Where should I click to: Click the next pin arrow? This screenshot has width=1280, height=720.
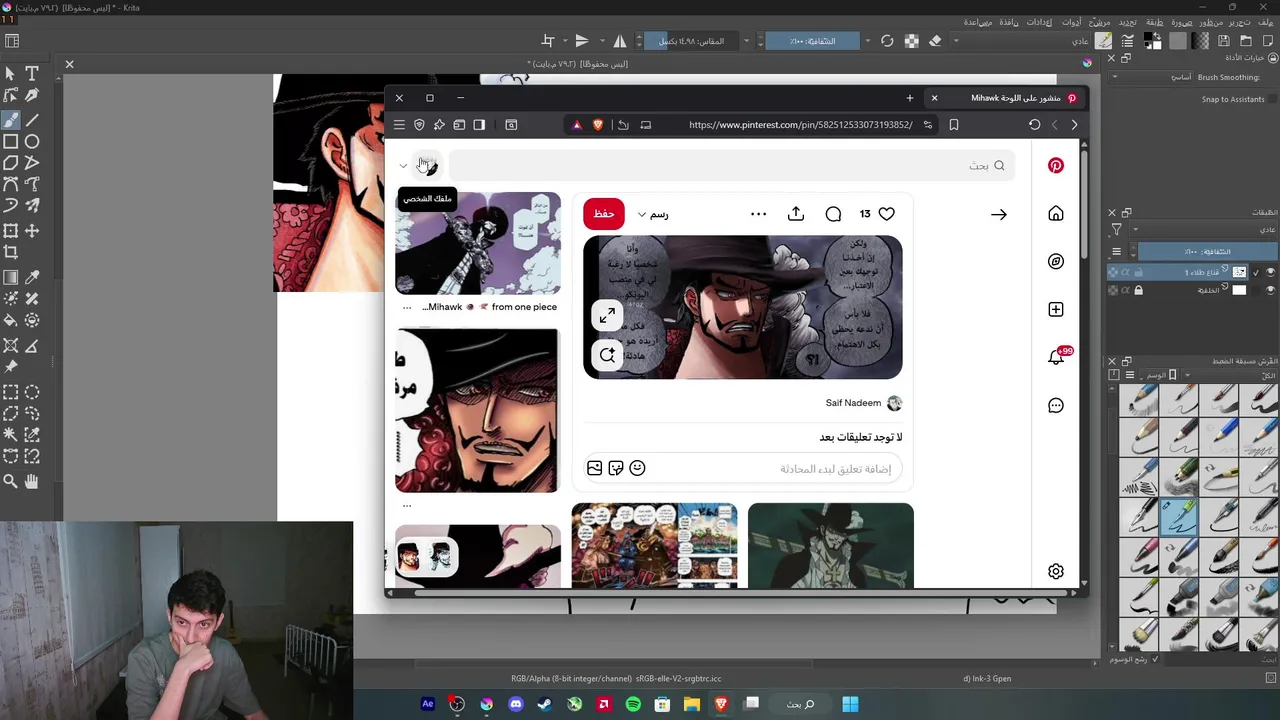pyautogui.click(x=999, y=214)
